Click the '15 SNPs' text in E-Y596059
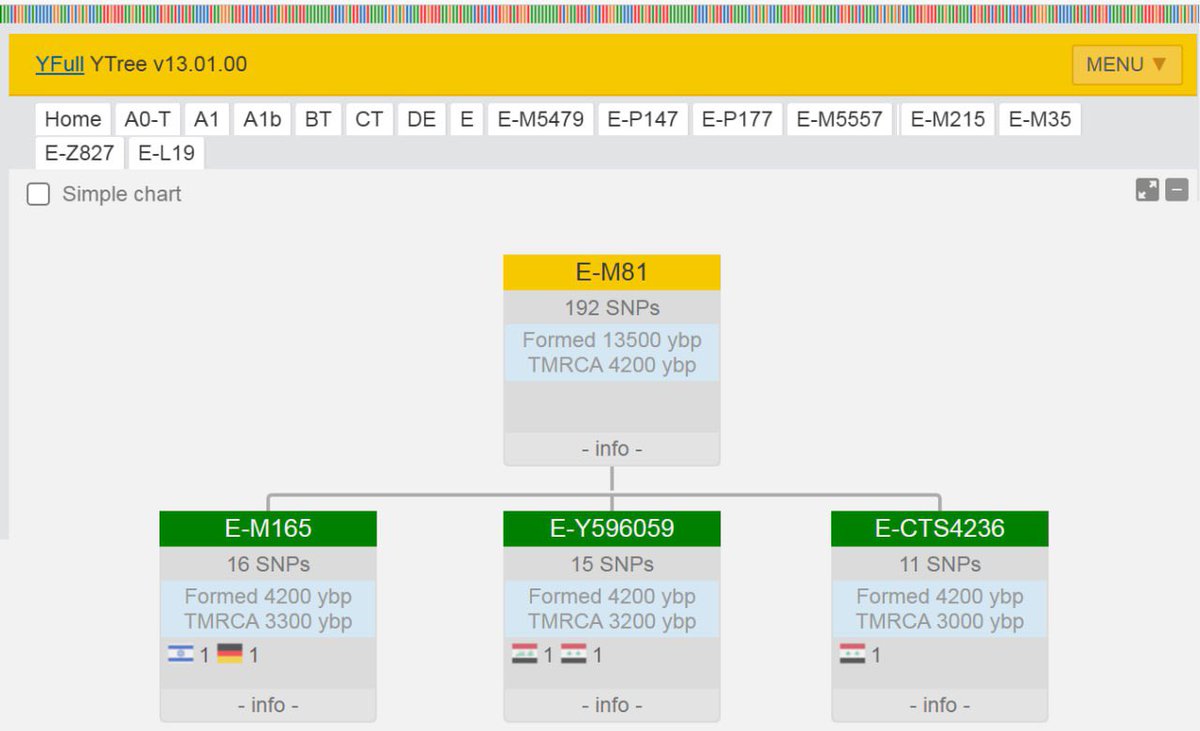This screenshot has height=731, width=1200. click(x=612, y=564)
